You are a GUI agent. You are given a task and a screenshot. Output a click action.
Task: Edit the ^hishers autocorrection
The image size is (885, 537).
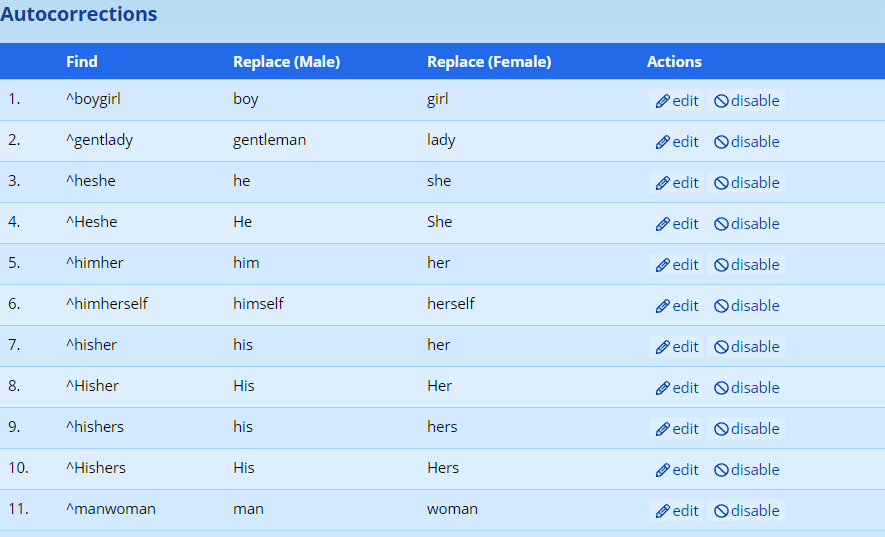(x=677, y=429)
